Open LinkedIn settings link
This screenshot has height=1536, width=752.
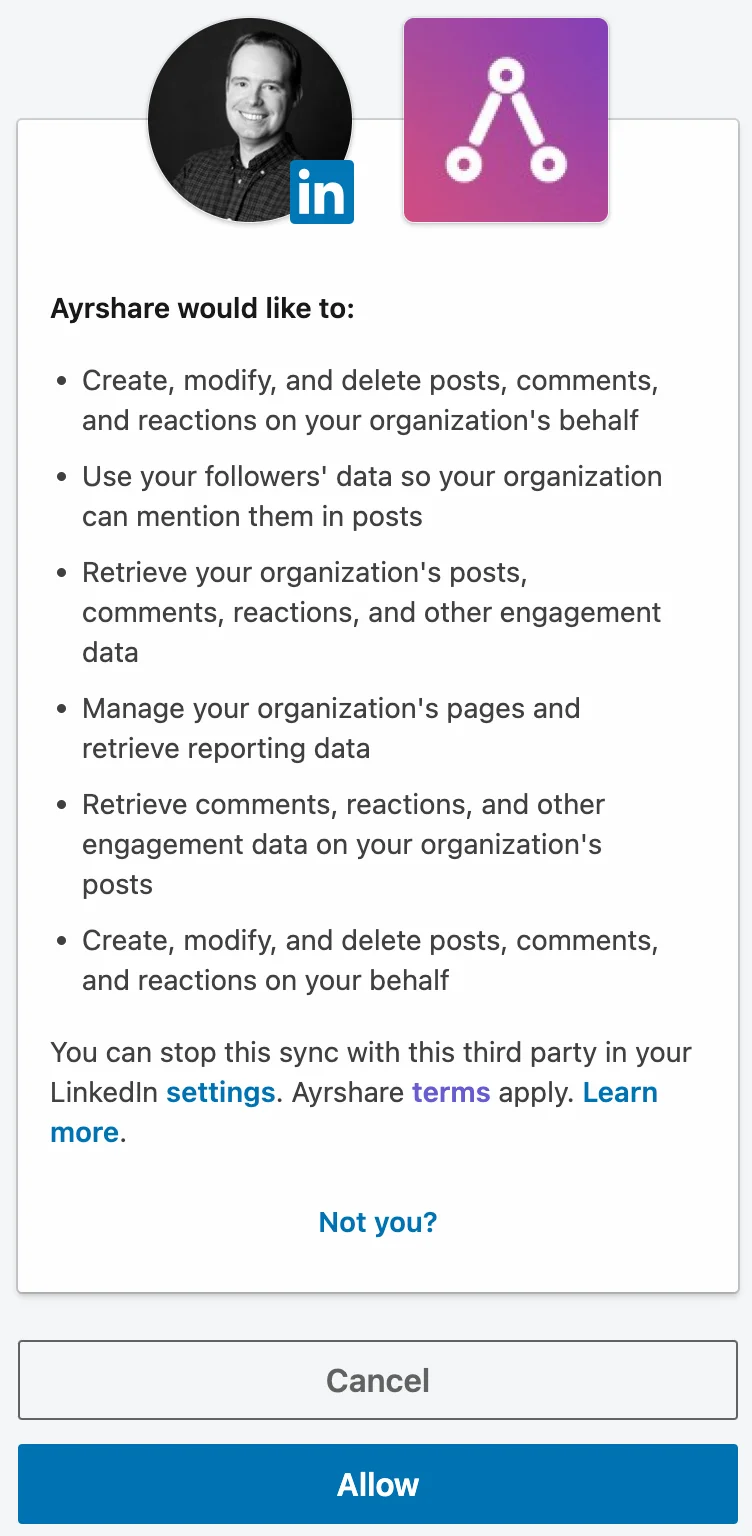tap(220, 1093)
